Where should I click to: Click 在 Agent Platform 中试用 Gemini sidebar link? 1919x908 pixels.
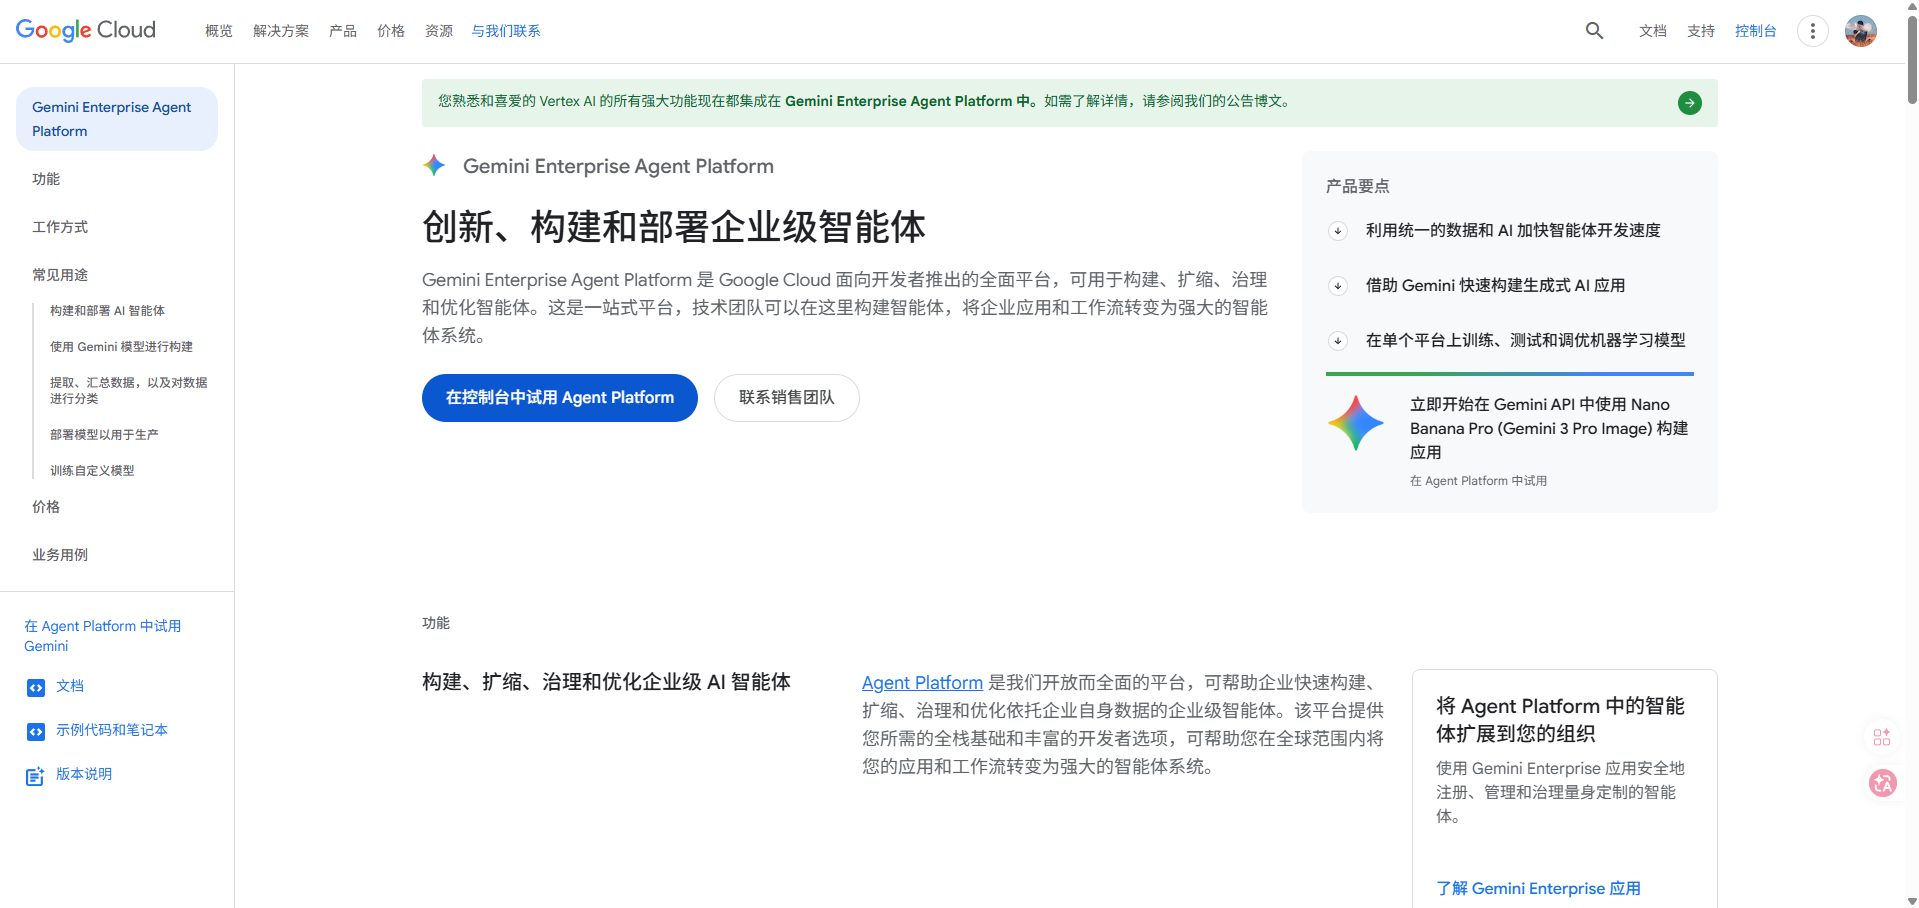(x=103, y=636)
